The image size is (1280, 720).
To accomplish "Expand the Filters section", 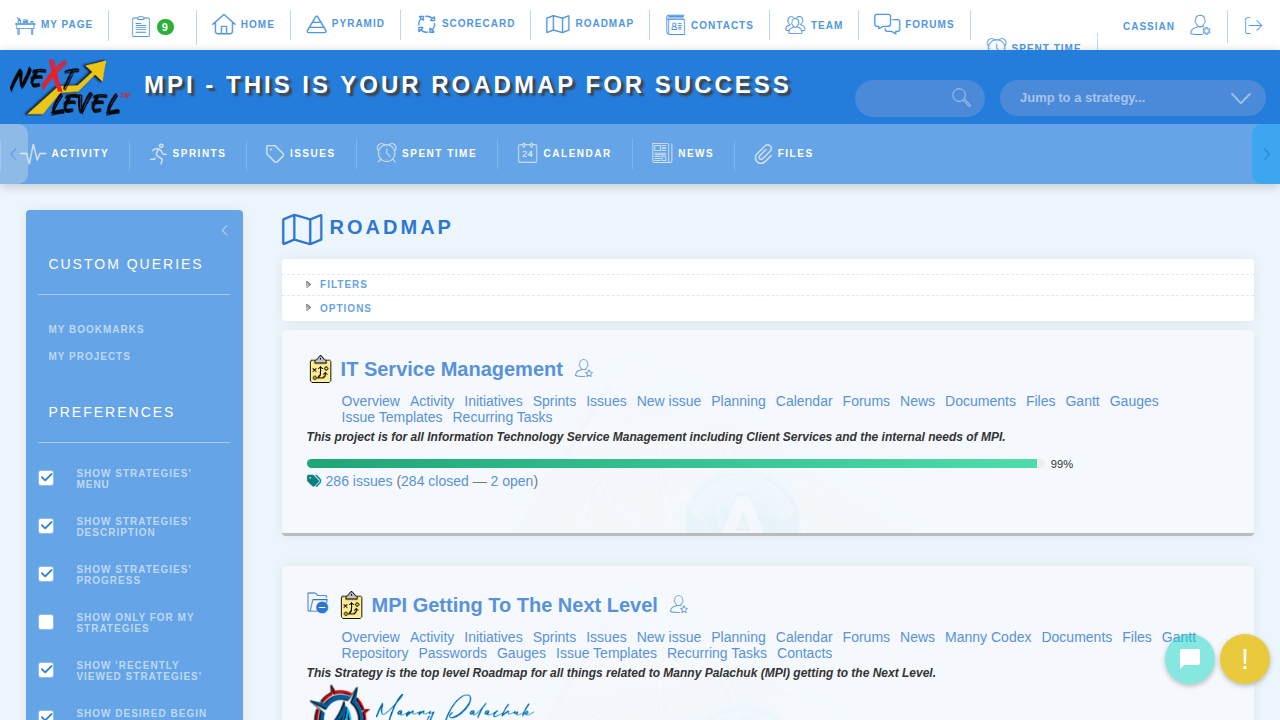I will pyautogui.click(x=344, y=284).
